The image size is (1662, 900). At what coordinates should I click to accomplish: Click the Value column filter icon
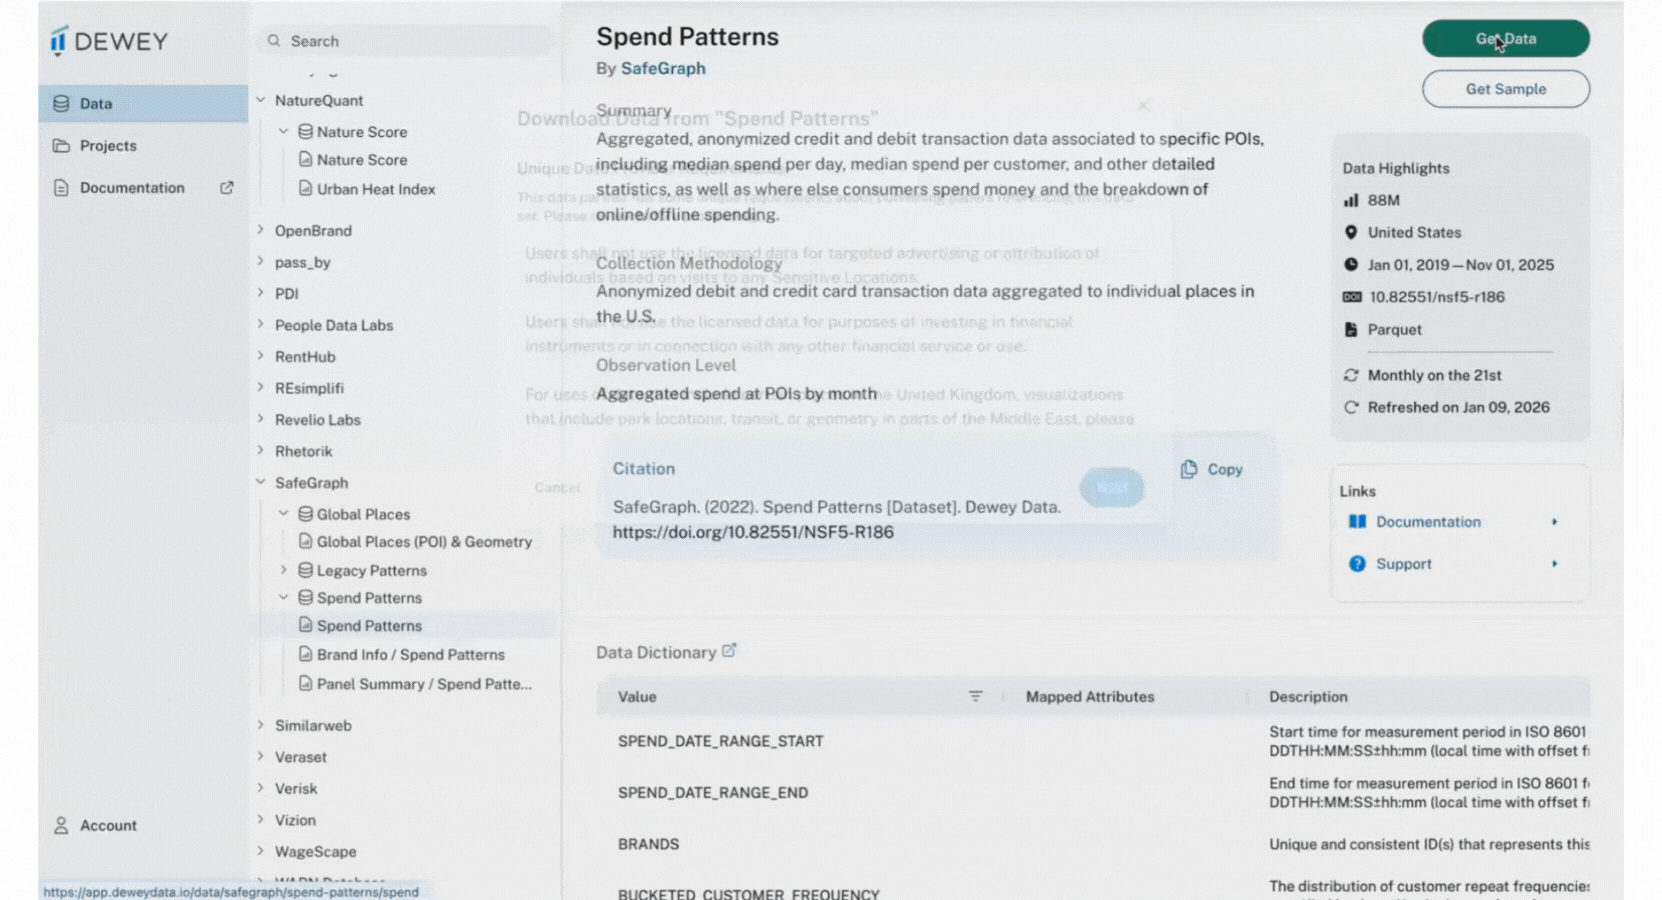pyautogui.click(x=976, y=696)
